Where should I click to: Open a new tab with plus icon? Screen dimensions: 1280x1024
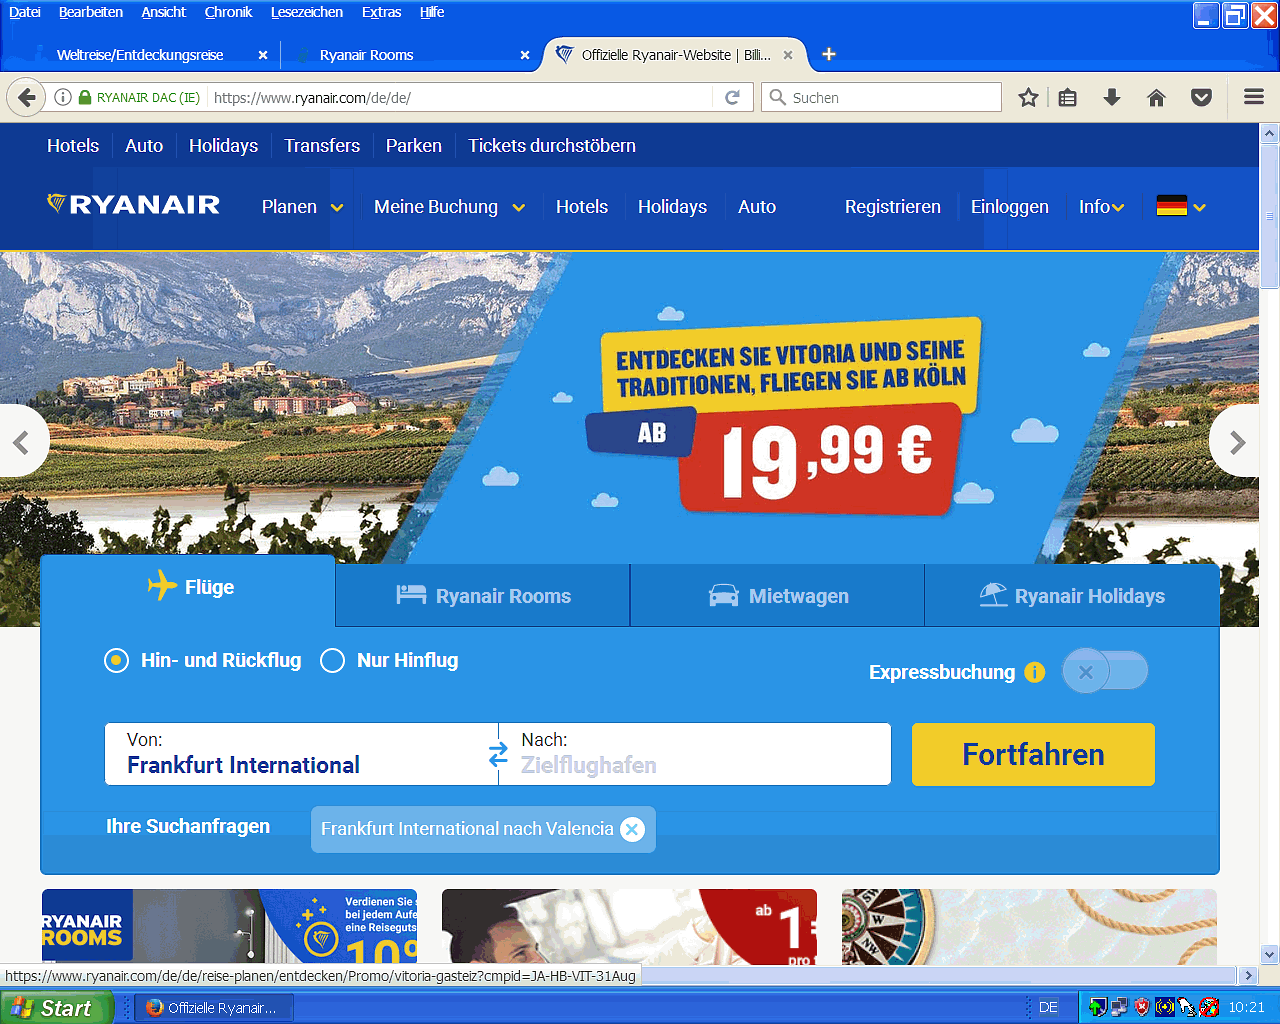click(x=828, y=54)
